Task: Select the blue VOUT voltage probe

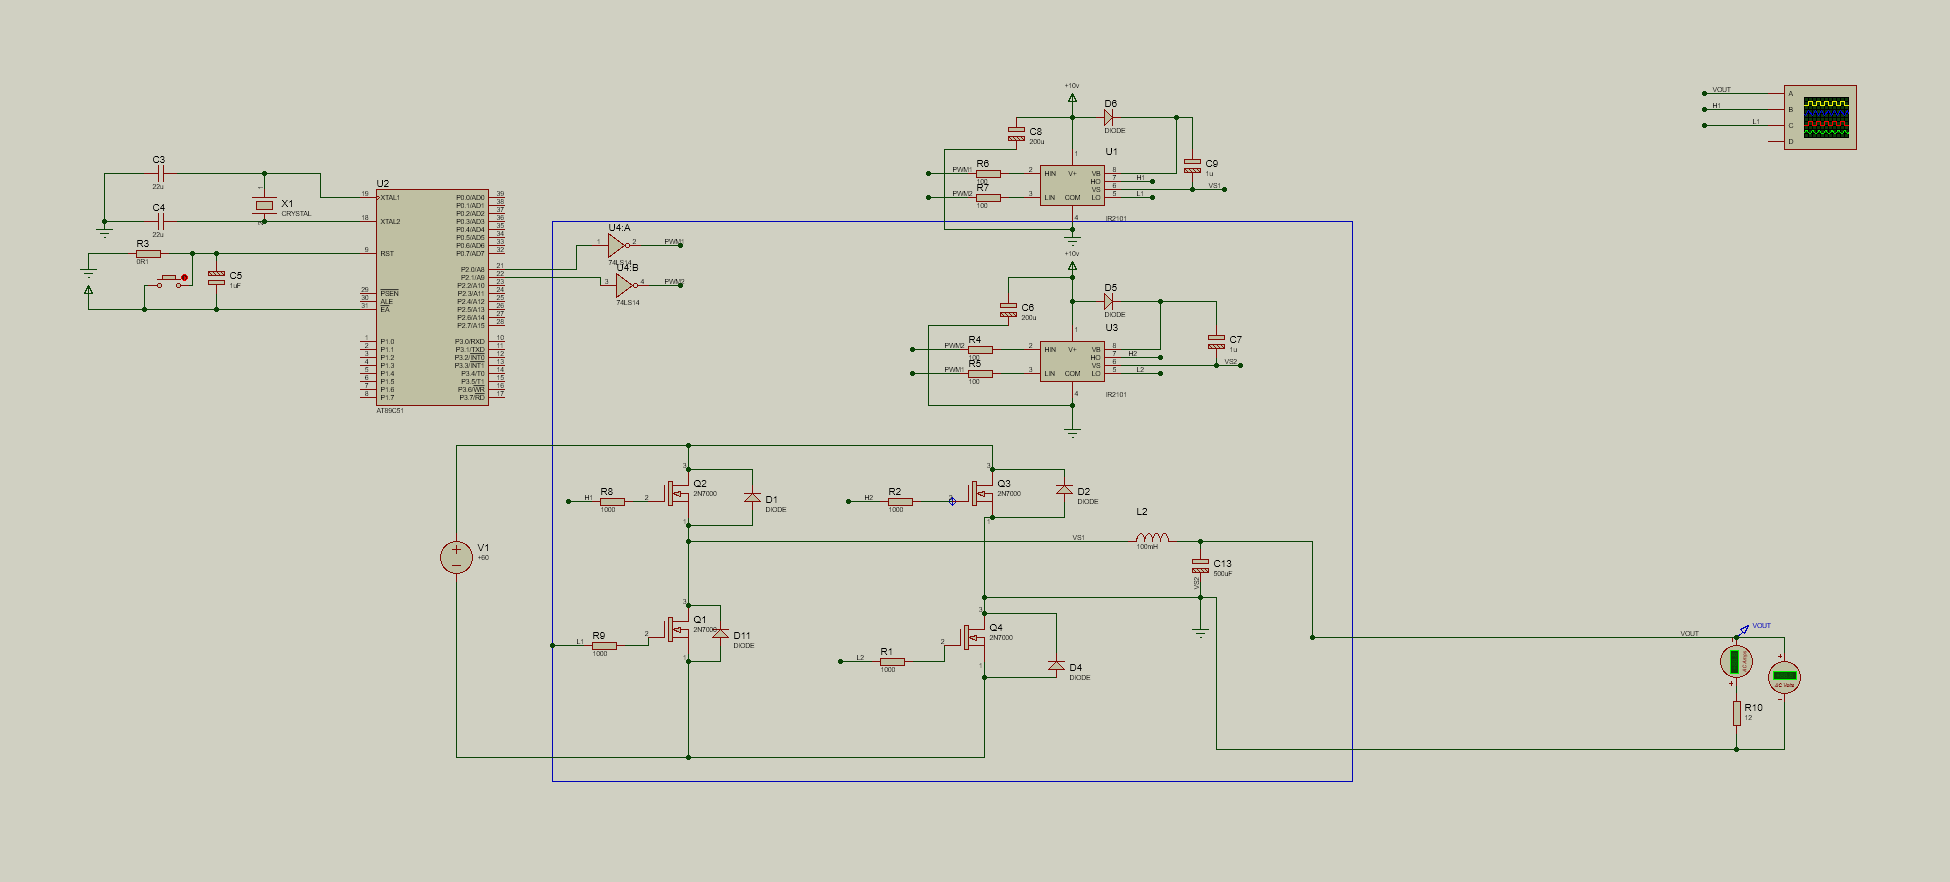Action: pos(1744,630)
